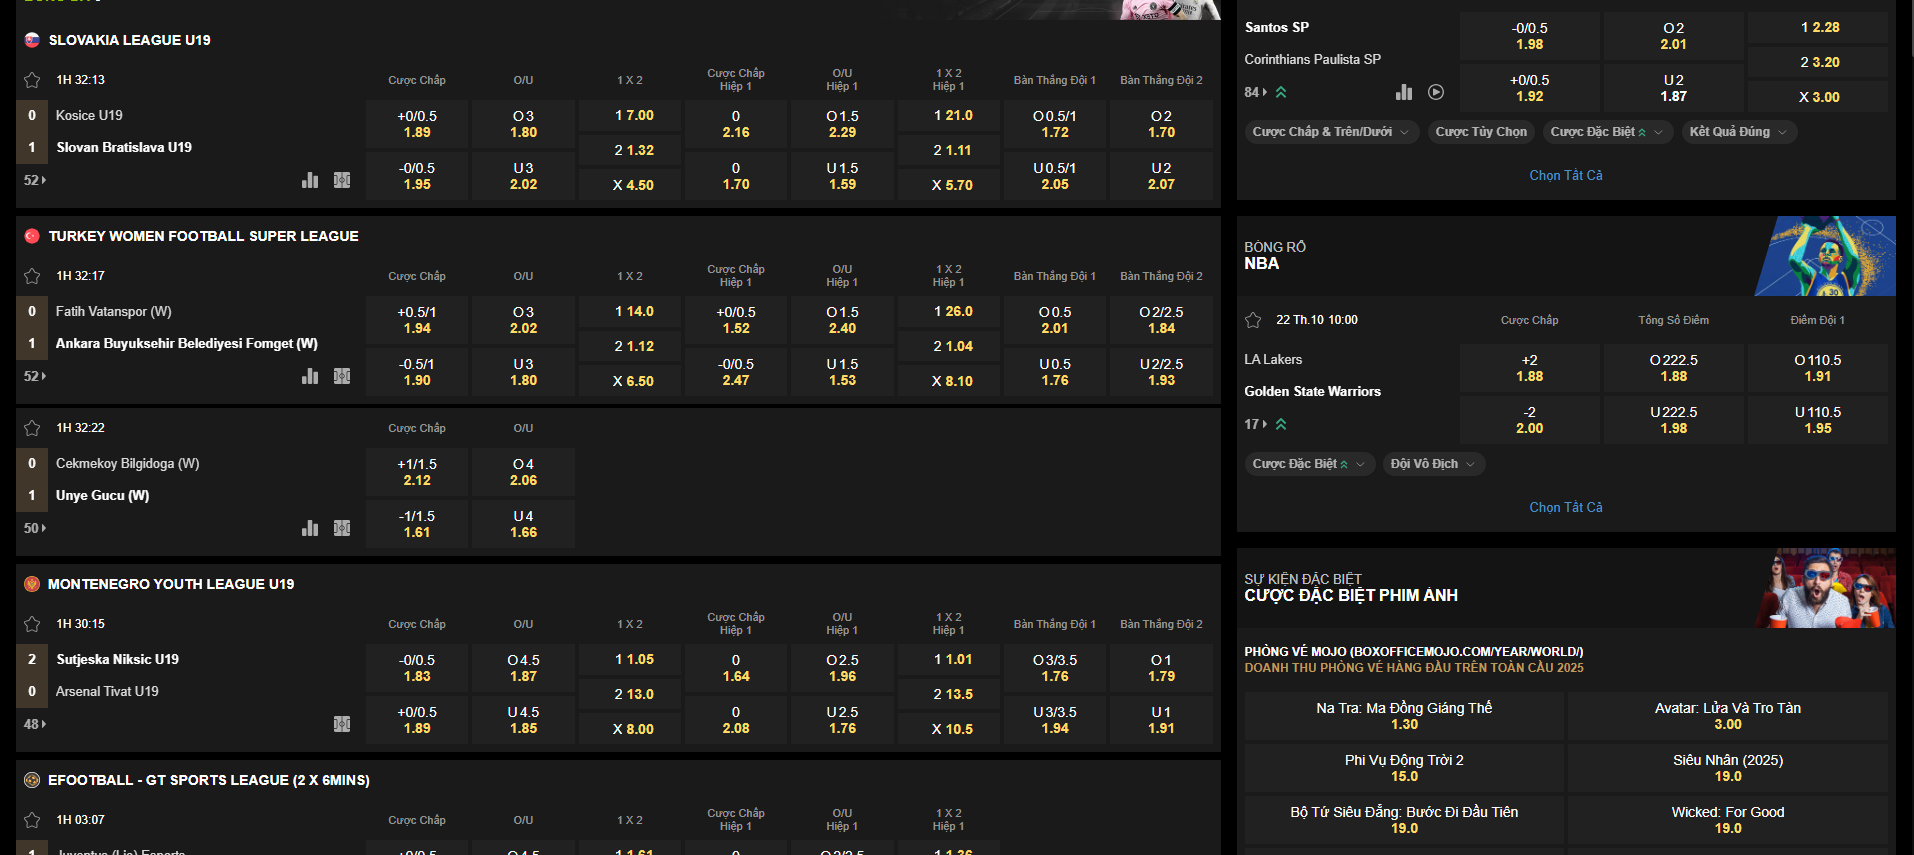1914x855 pixels.
Task: Bet on Na Tra: Ma Đồng Giáng Thế 1.30
Action: [1403, 716]
